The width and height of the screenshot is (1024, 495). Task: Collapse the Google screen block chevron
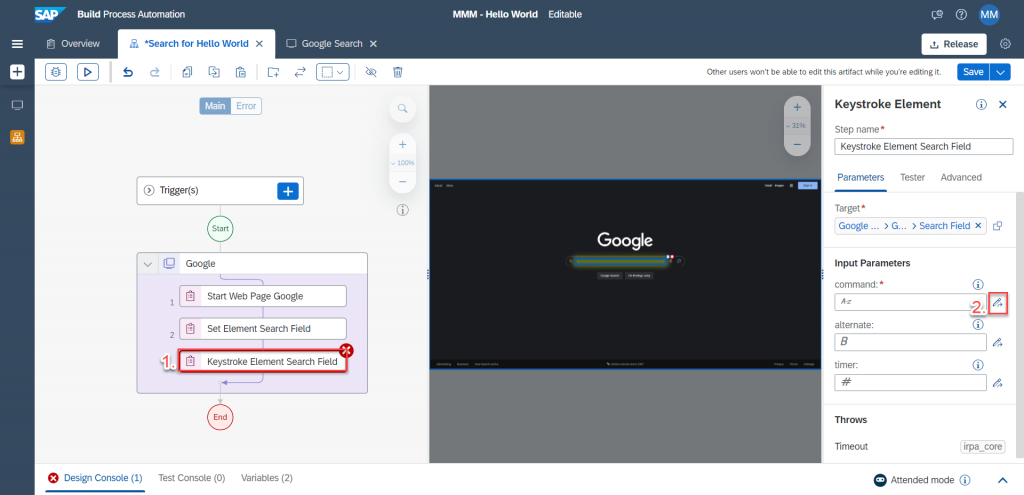click(x=148, y=264)
